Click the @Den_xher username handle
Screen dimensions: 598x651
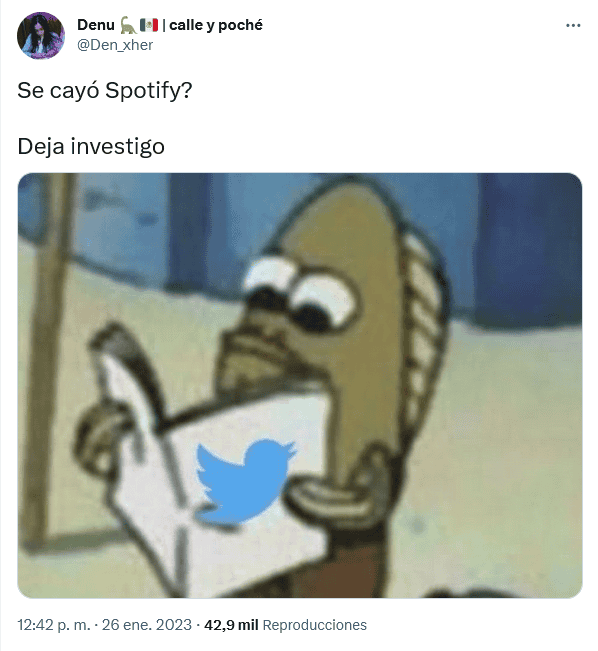click(115, 45)
